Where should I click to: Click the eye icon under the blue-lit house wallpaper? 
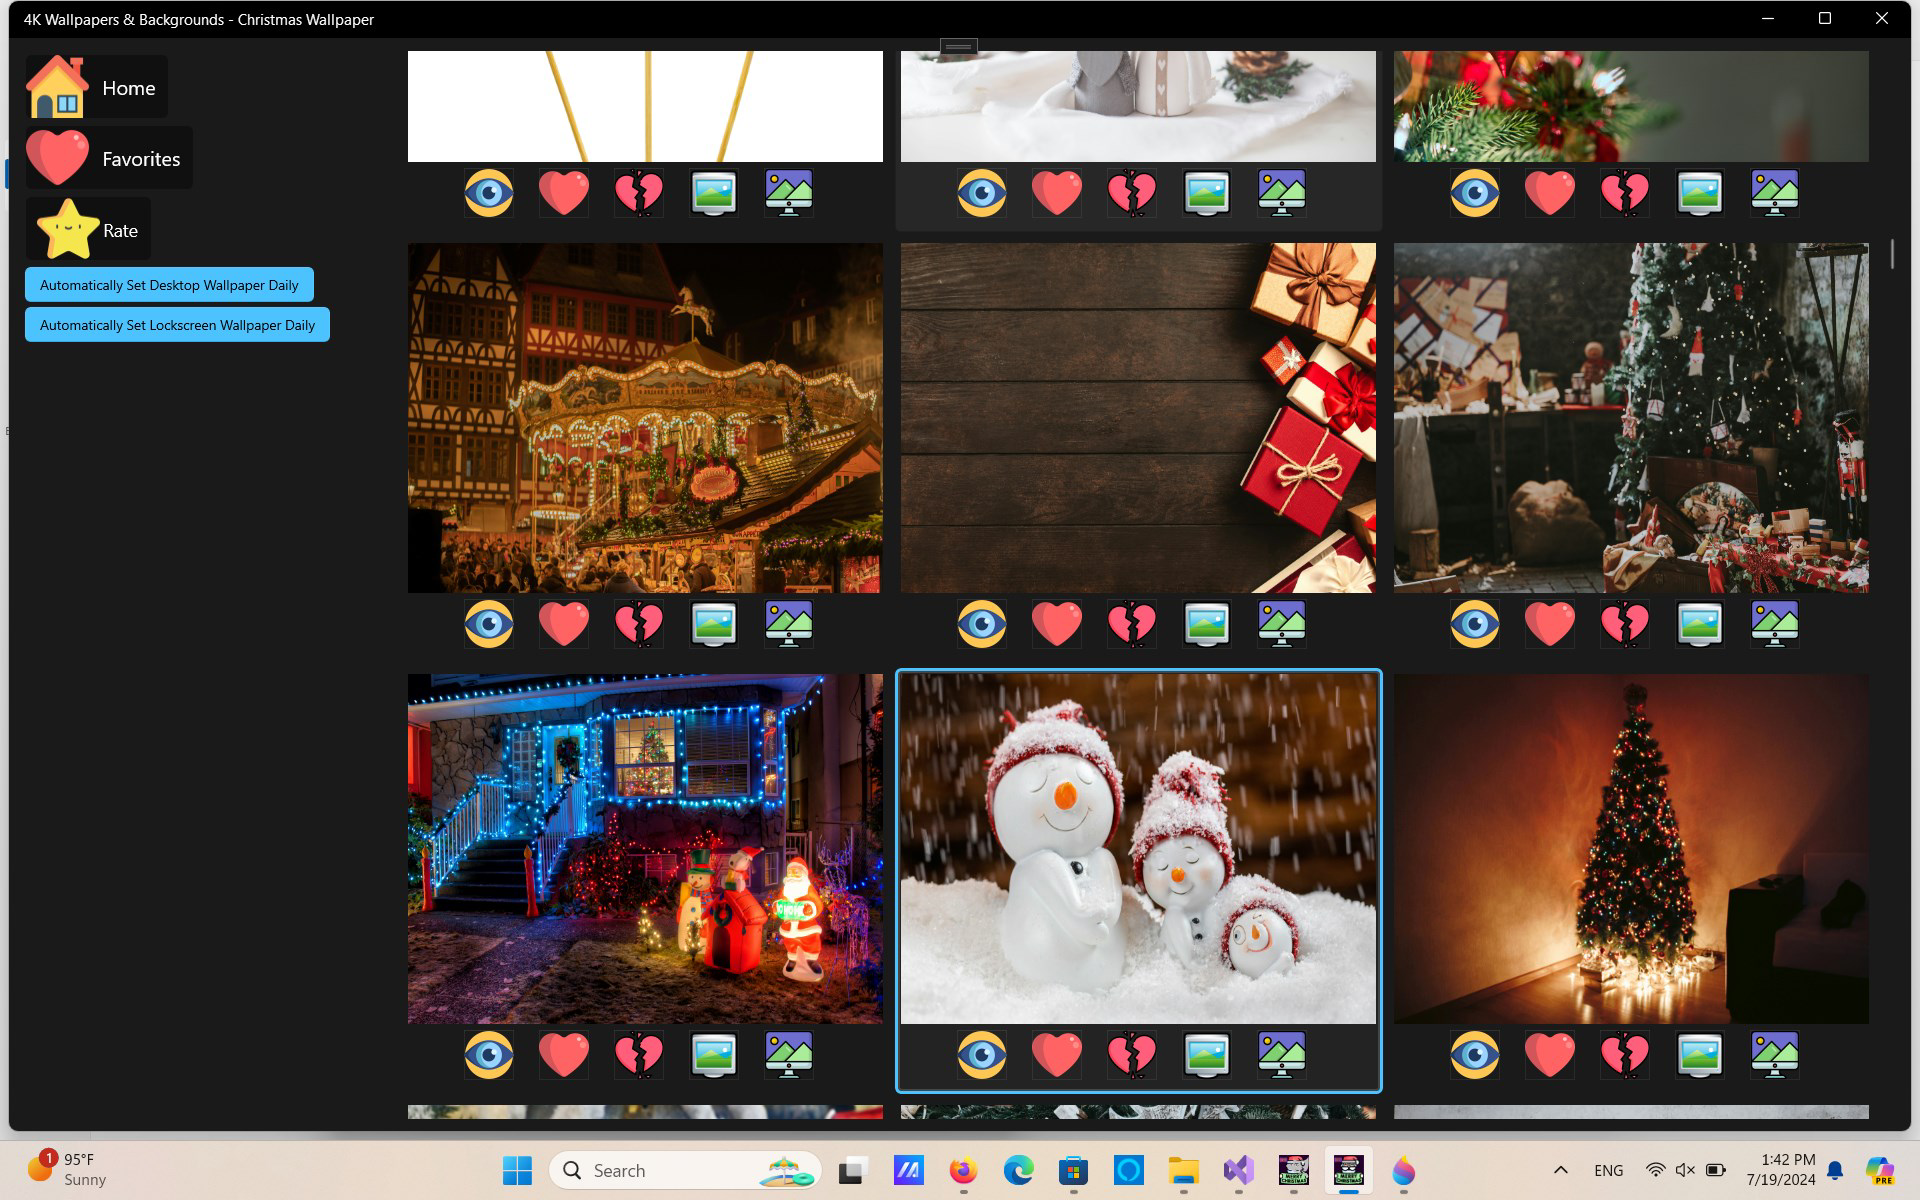(x=488, y=1055)
